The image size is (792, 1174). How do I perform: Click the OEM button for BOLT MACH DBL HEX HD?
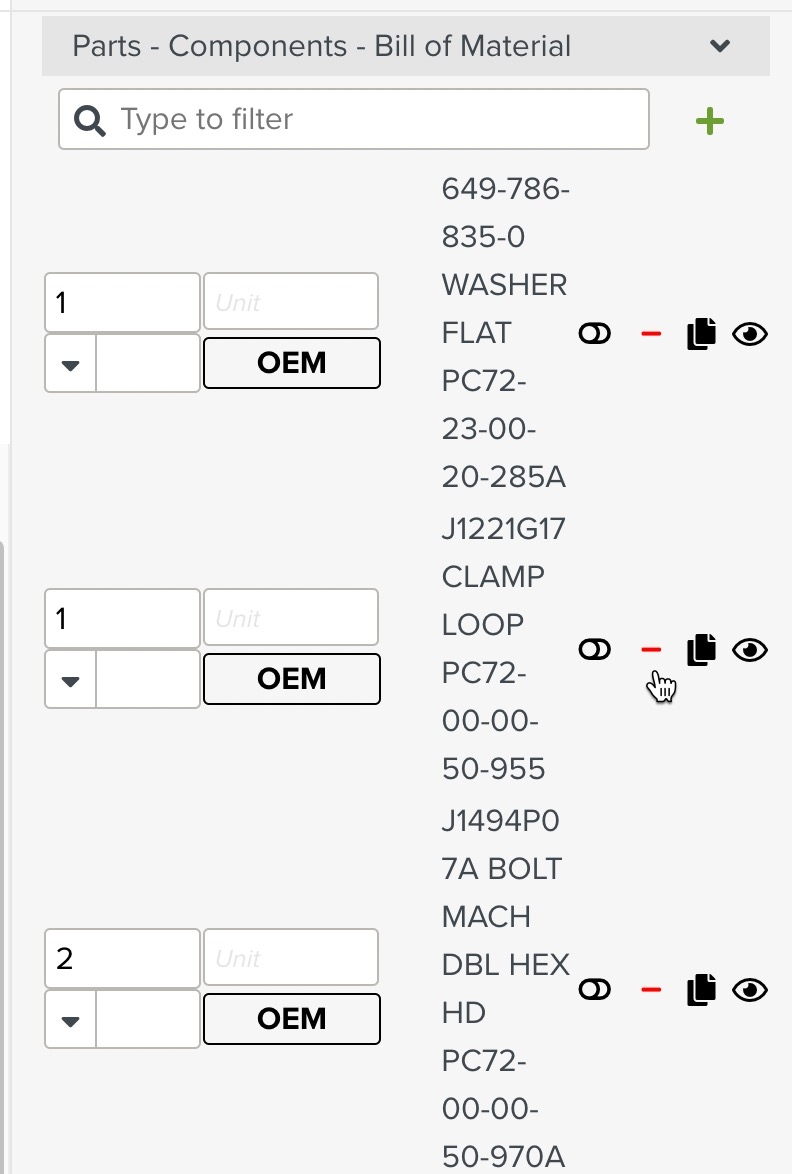pos(291,1018)
